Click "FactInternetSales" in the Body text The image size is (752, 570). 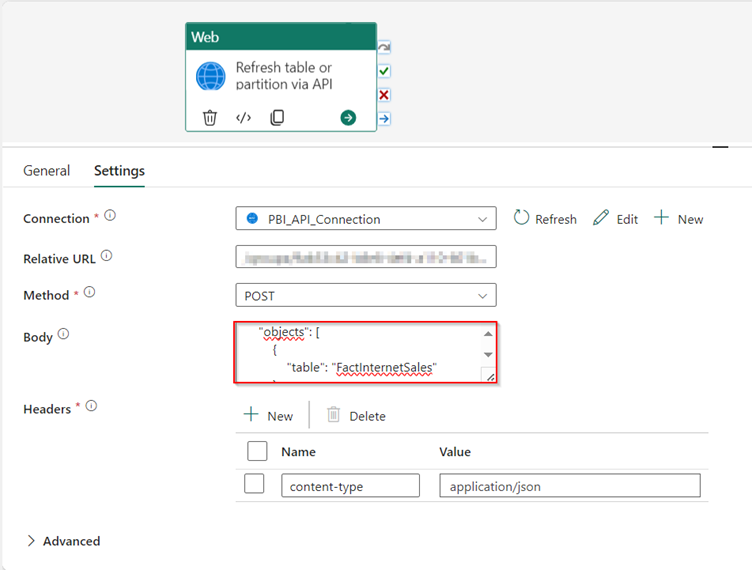pos(384,368)
